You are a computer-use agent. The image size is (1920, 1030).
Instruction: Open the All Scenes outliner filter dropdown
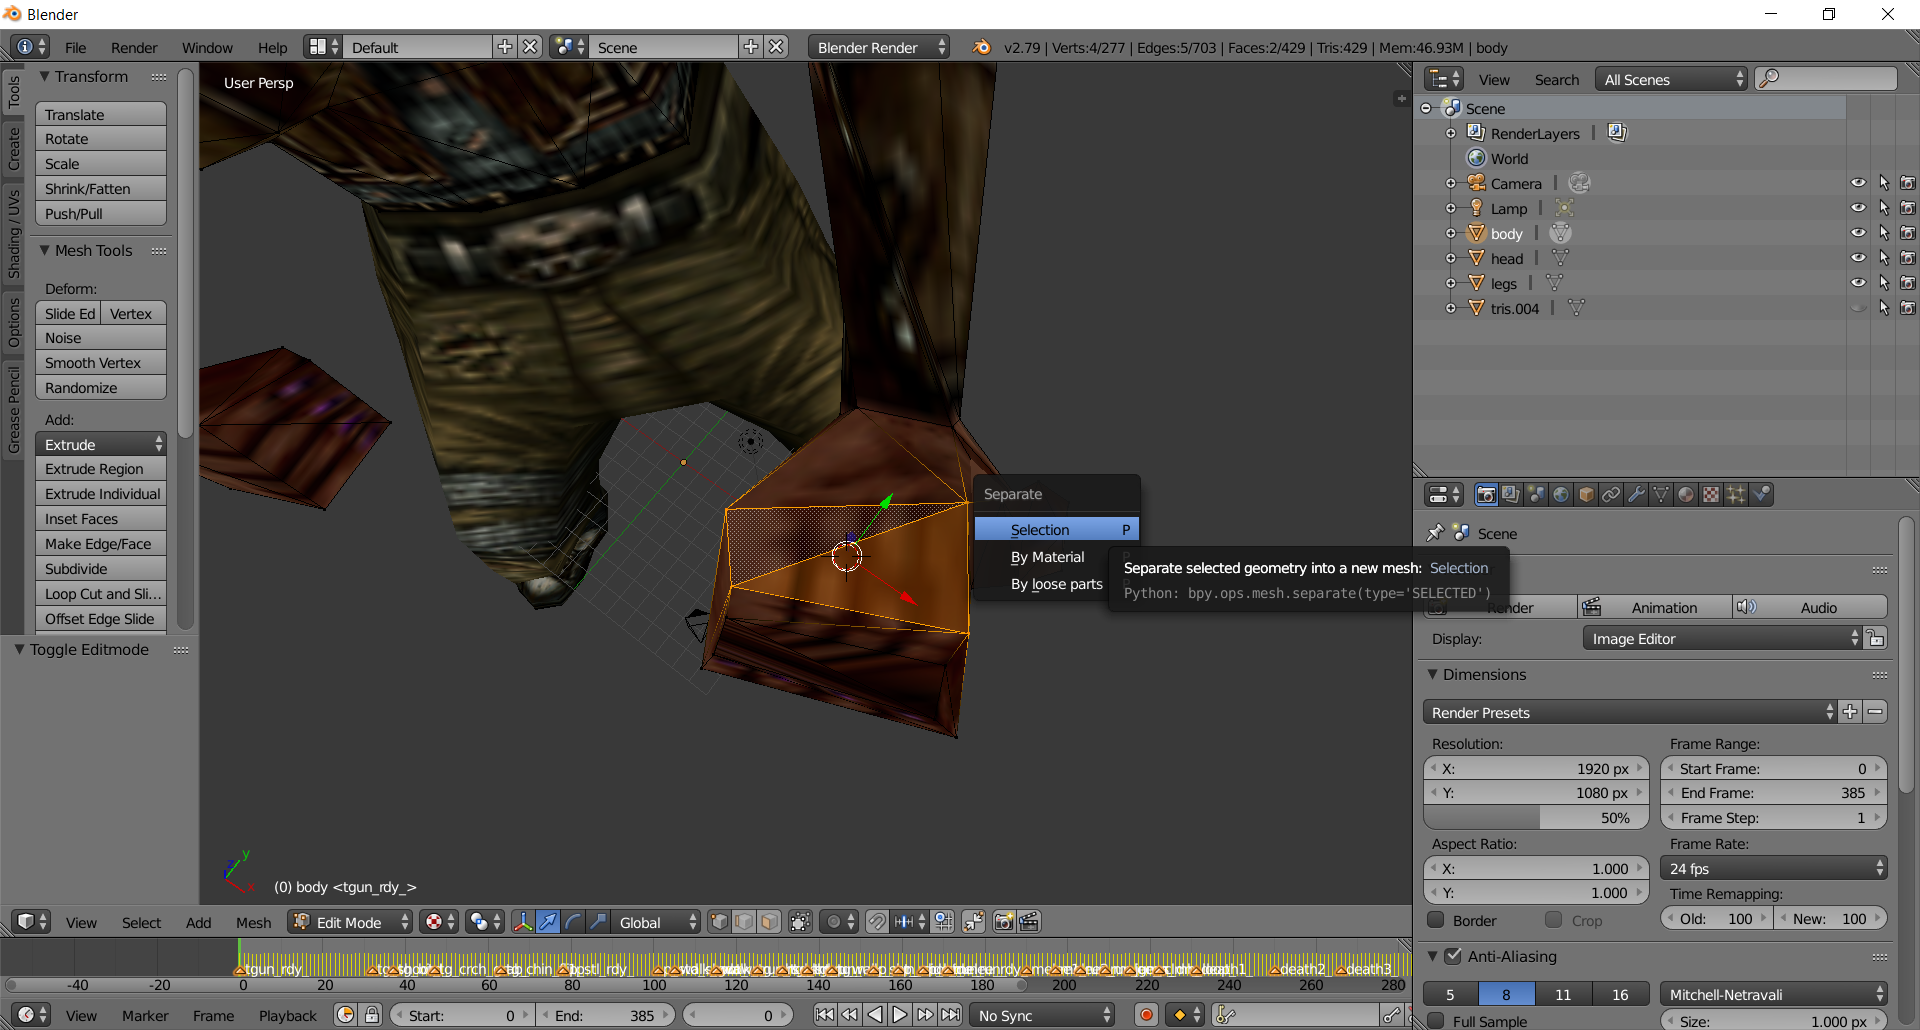(x=1670, y=79)
